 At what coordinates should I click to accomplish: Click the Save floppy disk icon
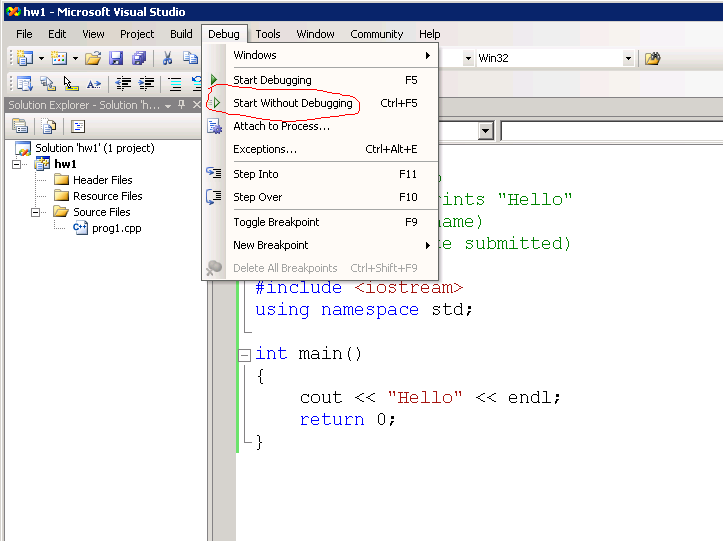(x=116, y=58)
